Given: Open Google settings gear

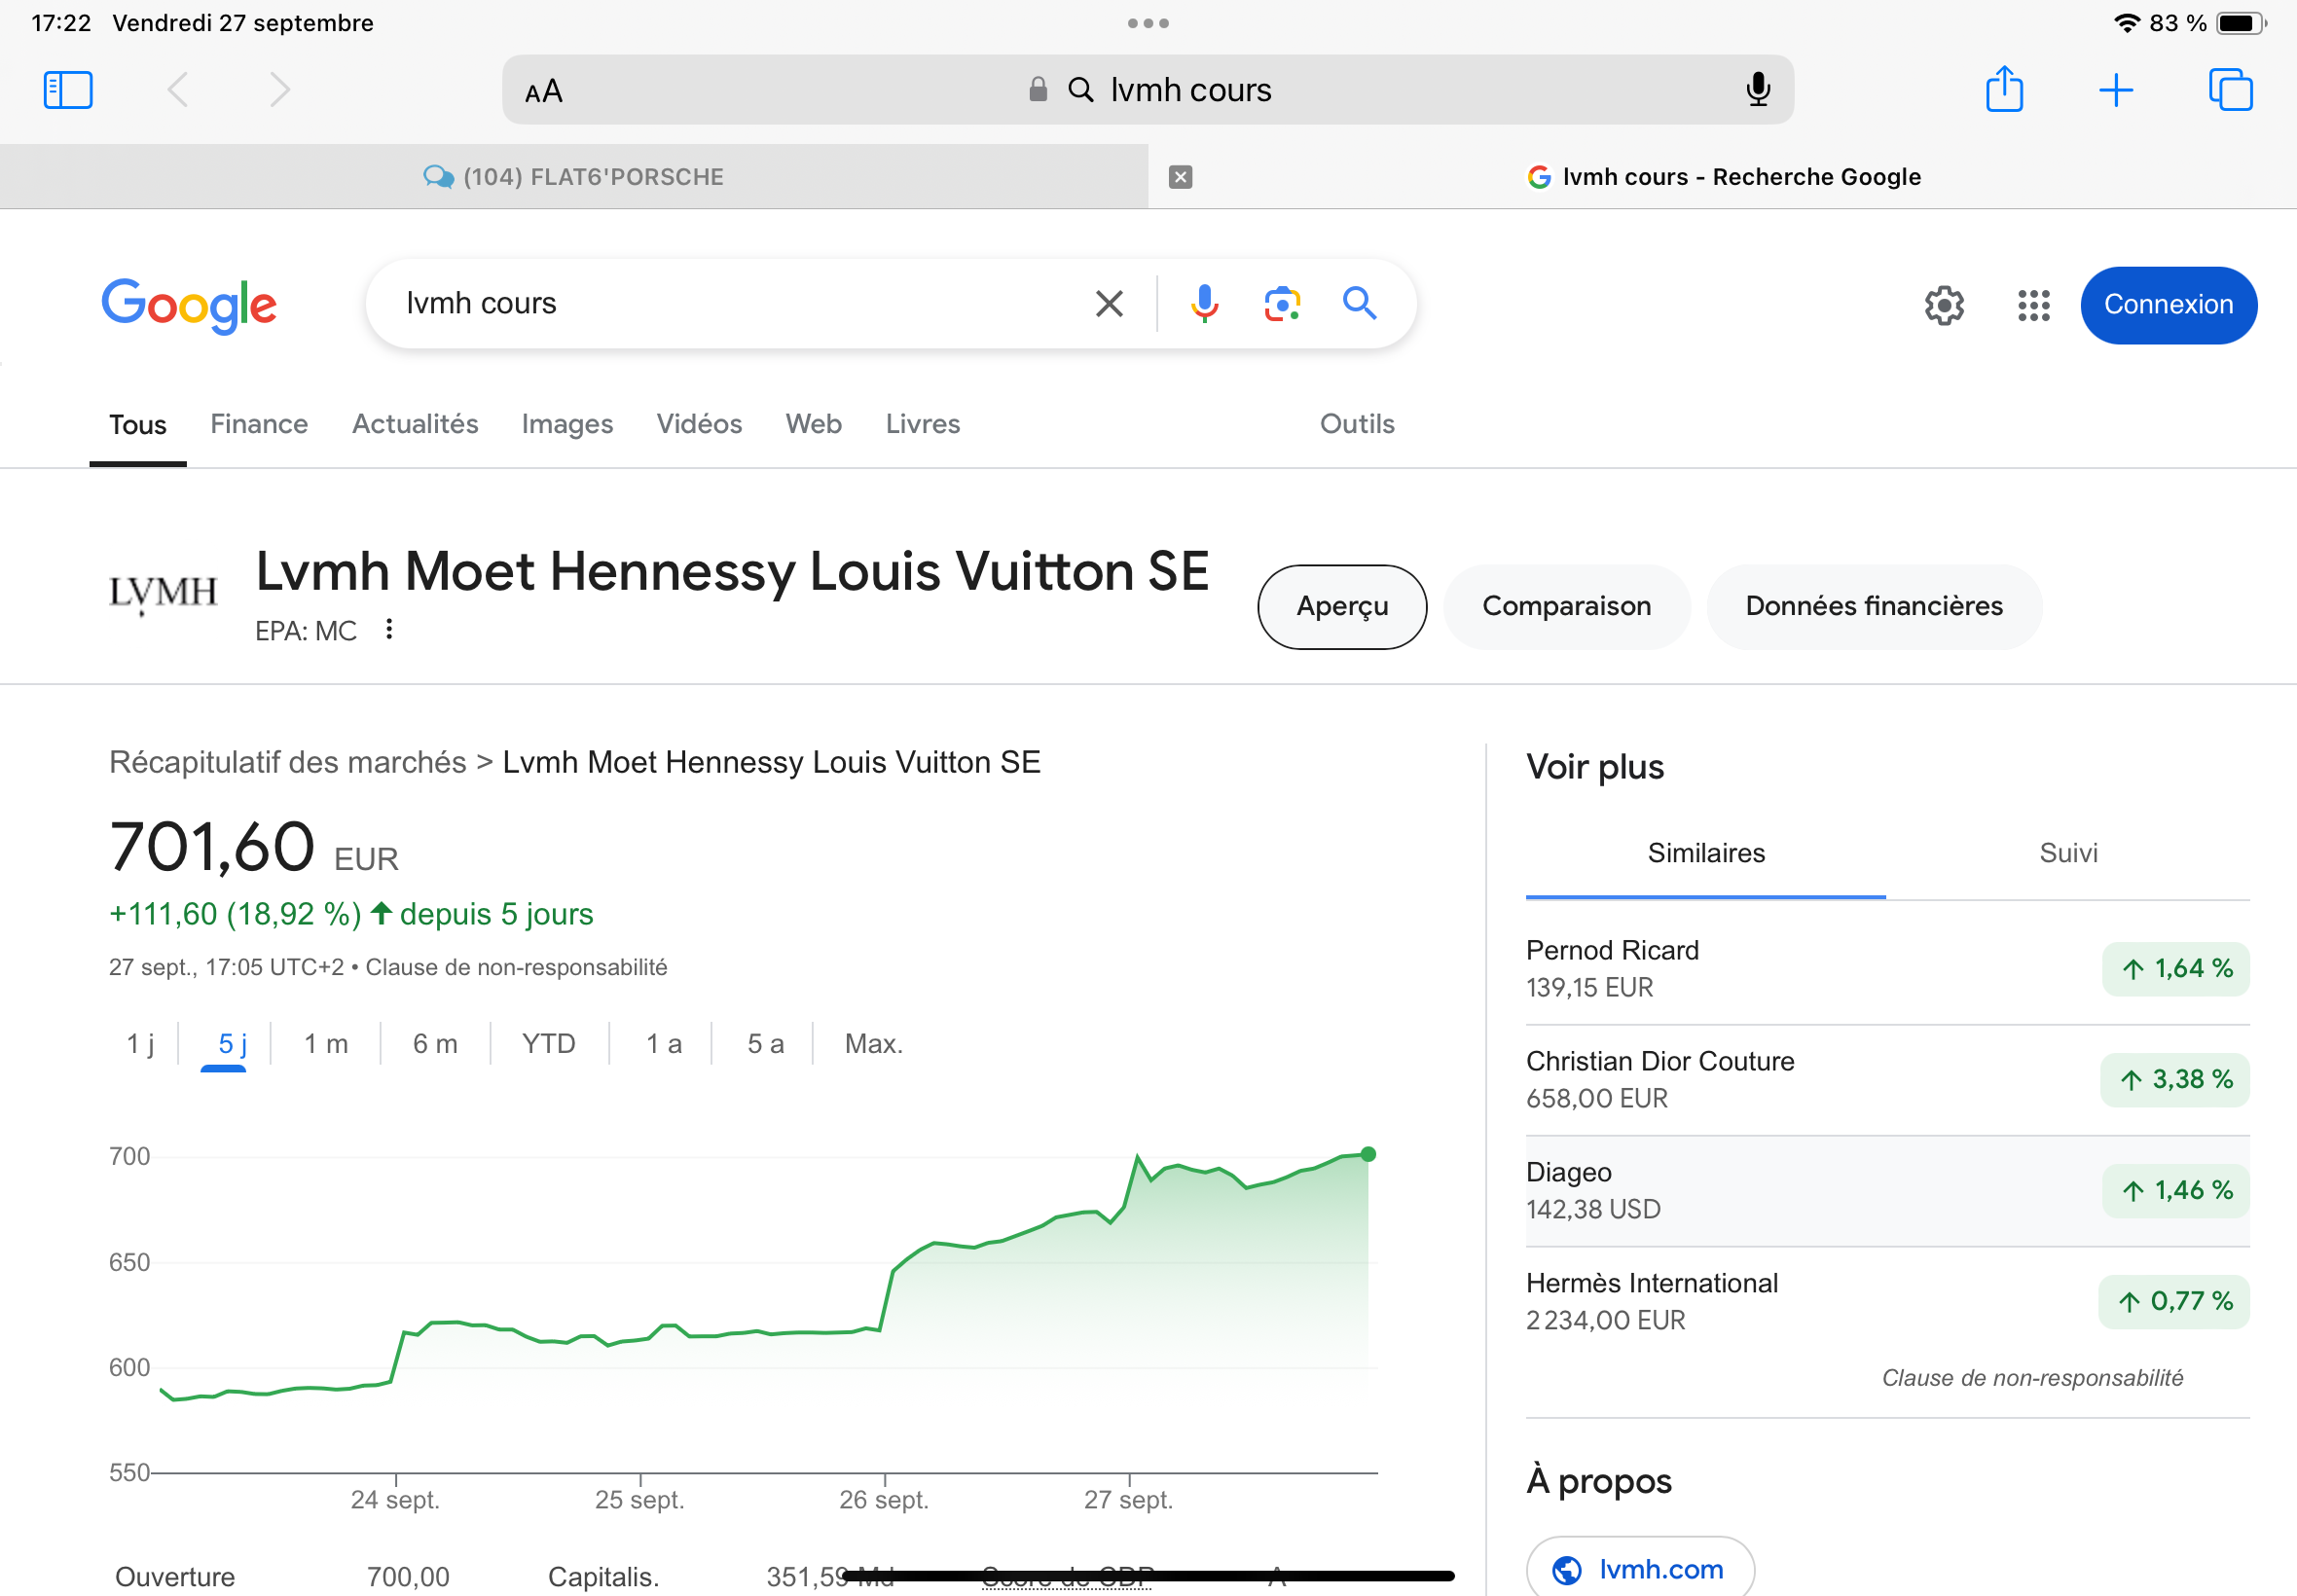Looking at the screenshot, I should tap(1944, 305).
